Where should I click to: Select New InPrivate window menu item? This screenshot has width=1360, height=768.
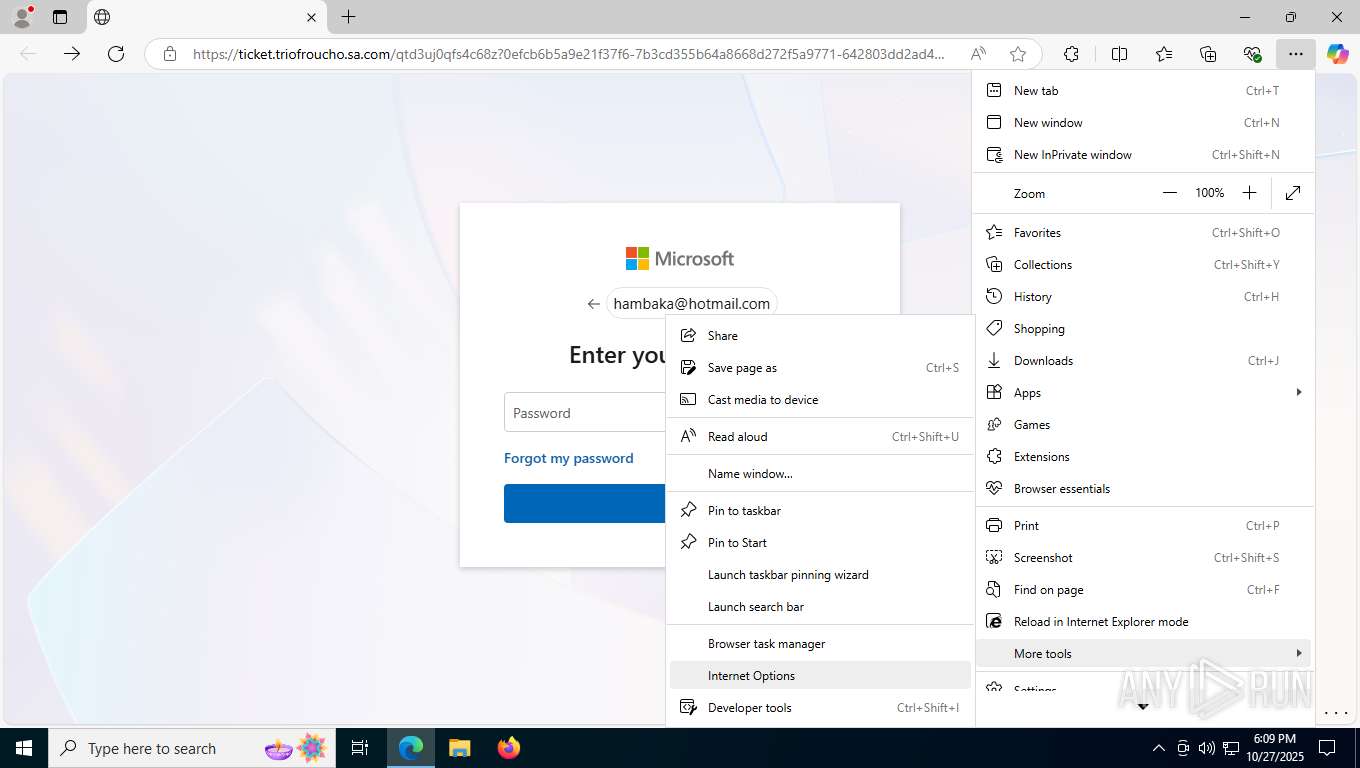coord(1143,154)
